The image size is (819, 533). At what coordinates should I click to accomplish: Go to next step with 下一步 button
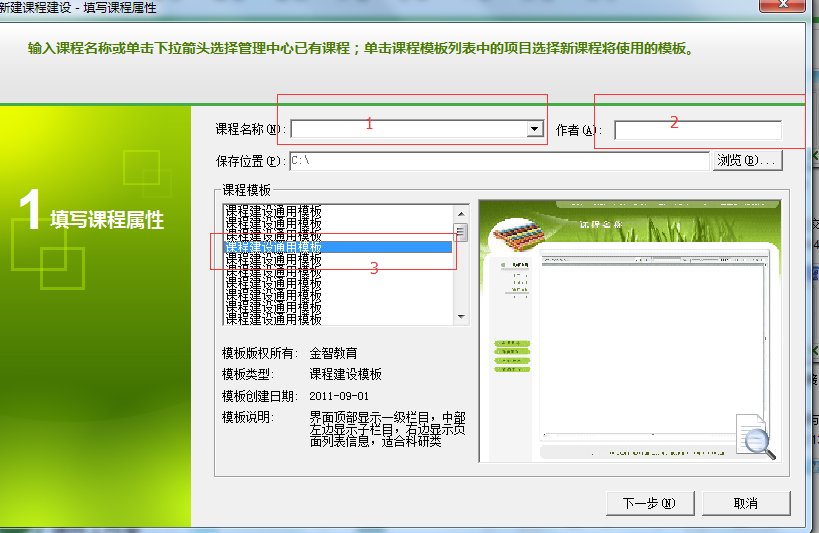coord(648,503)
